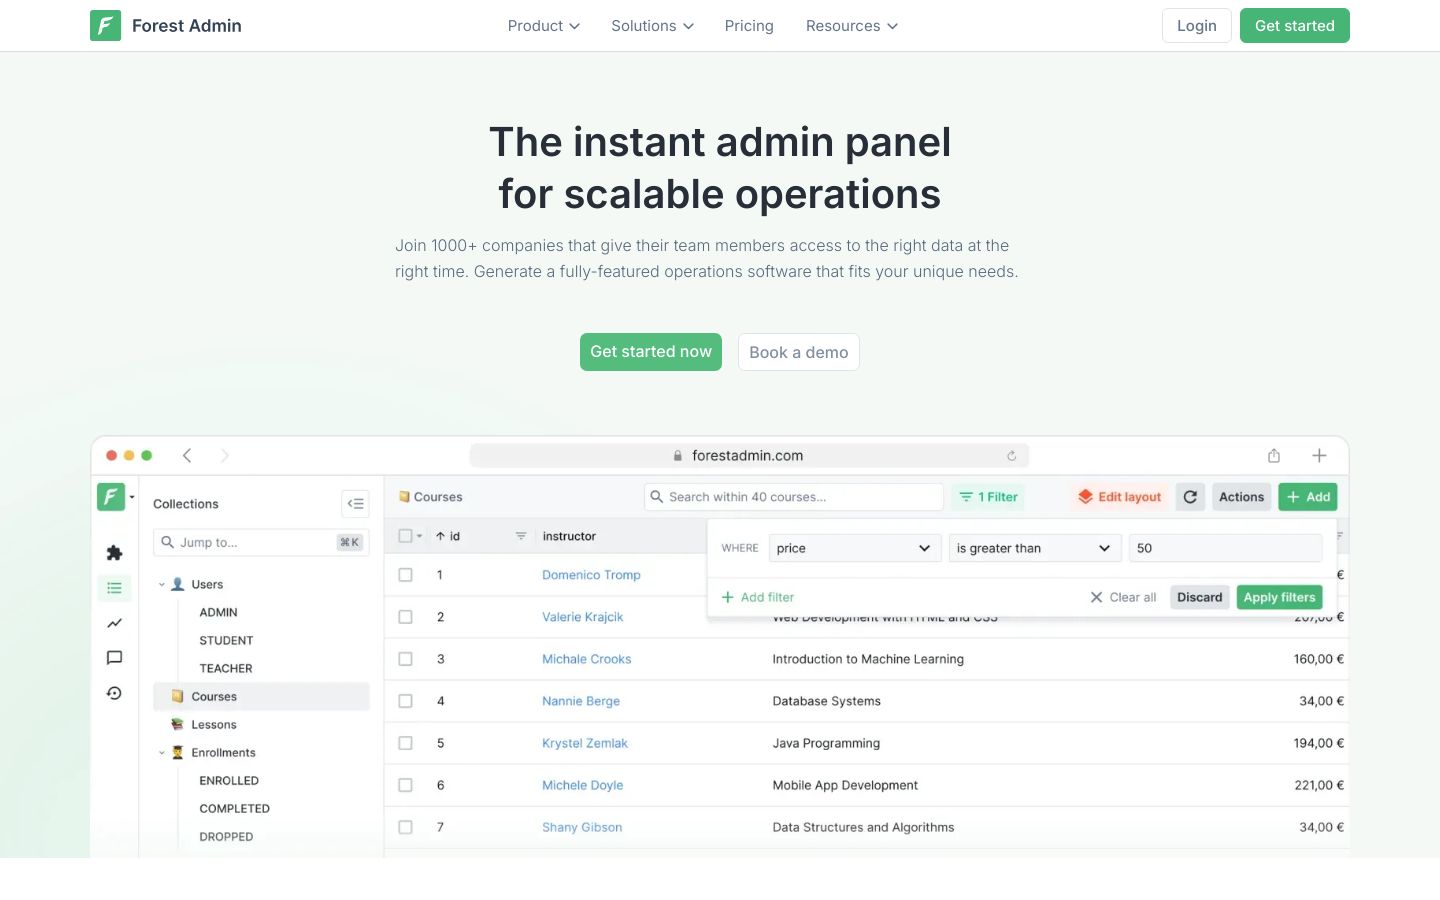The height and width of the screenshot is (900, 1440).
Task: Click the Get started header button
Action: click(x=1294, y=26)
